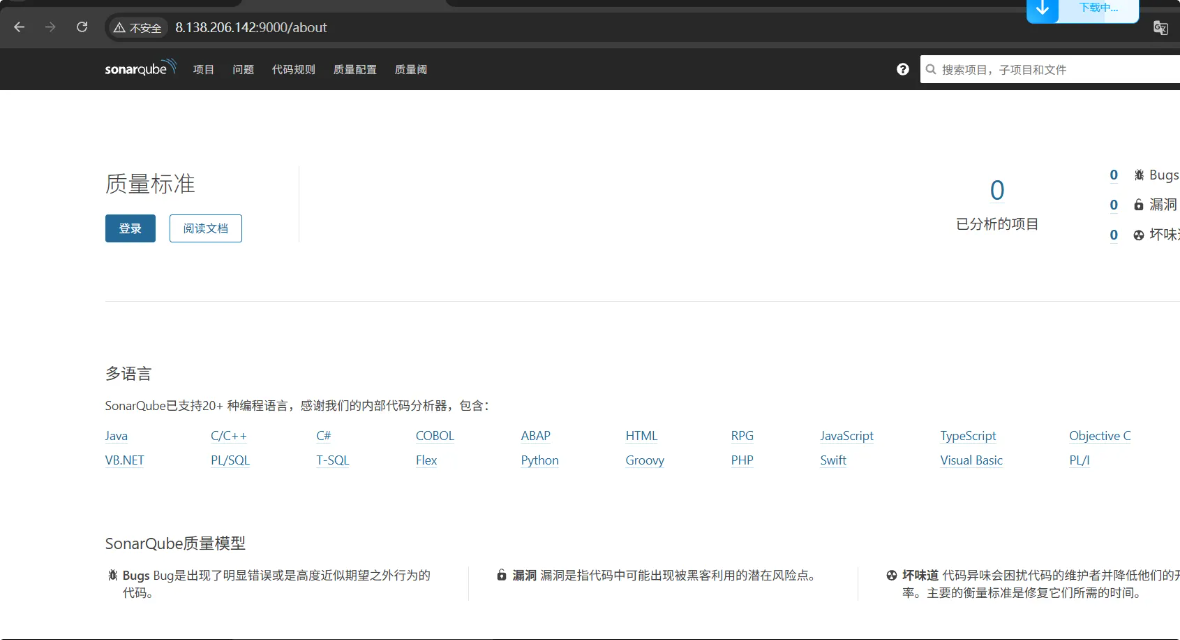Open the Flex language link
The width and height of the screenshot is (1180, 640).
pyautogui.click(x=426, y=460)
